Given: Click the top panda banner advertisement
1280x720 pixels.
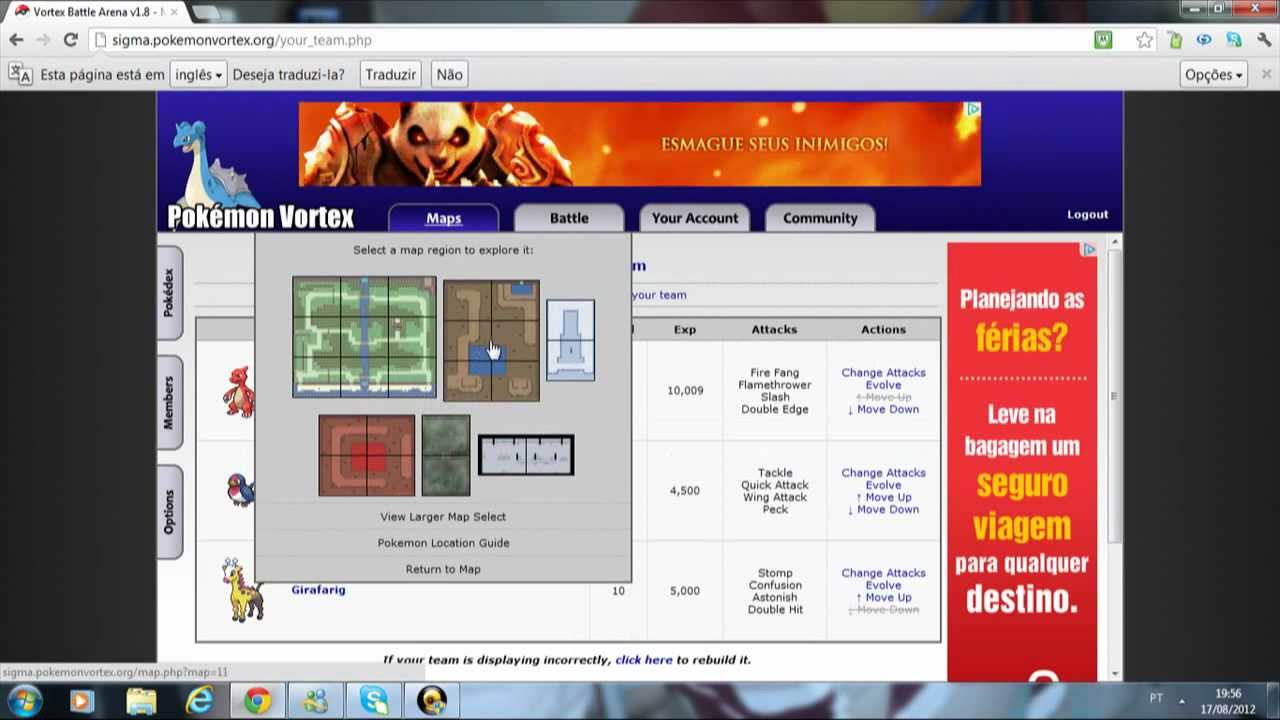Looking at the screenshot, I should 640,144.
